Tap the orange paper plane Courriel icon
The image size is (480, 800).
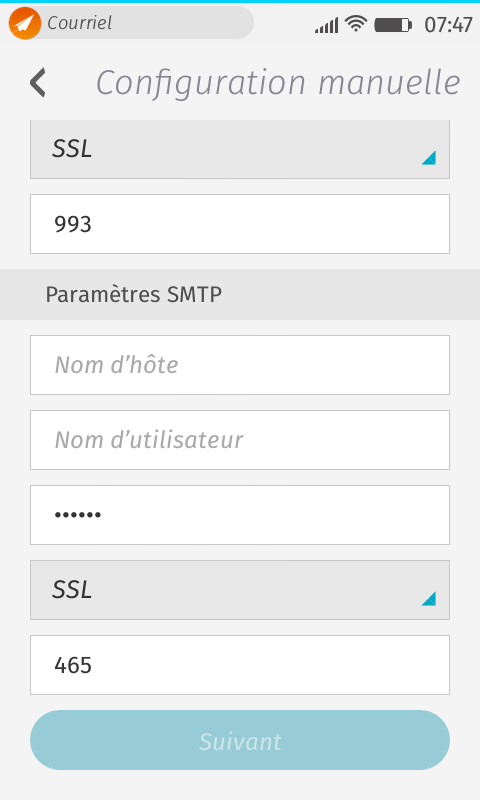[x=24, y=23]
